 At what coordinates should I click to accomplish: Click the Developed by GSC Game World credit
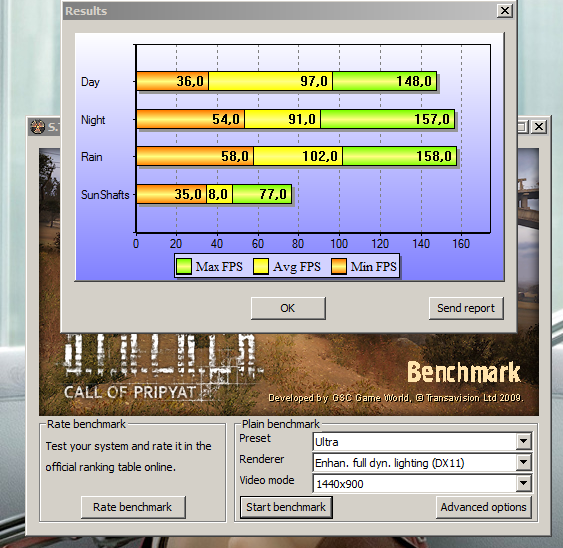[396, 398]
